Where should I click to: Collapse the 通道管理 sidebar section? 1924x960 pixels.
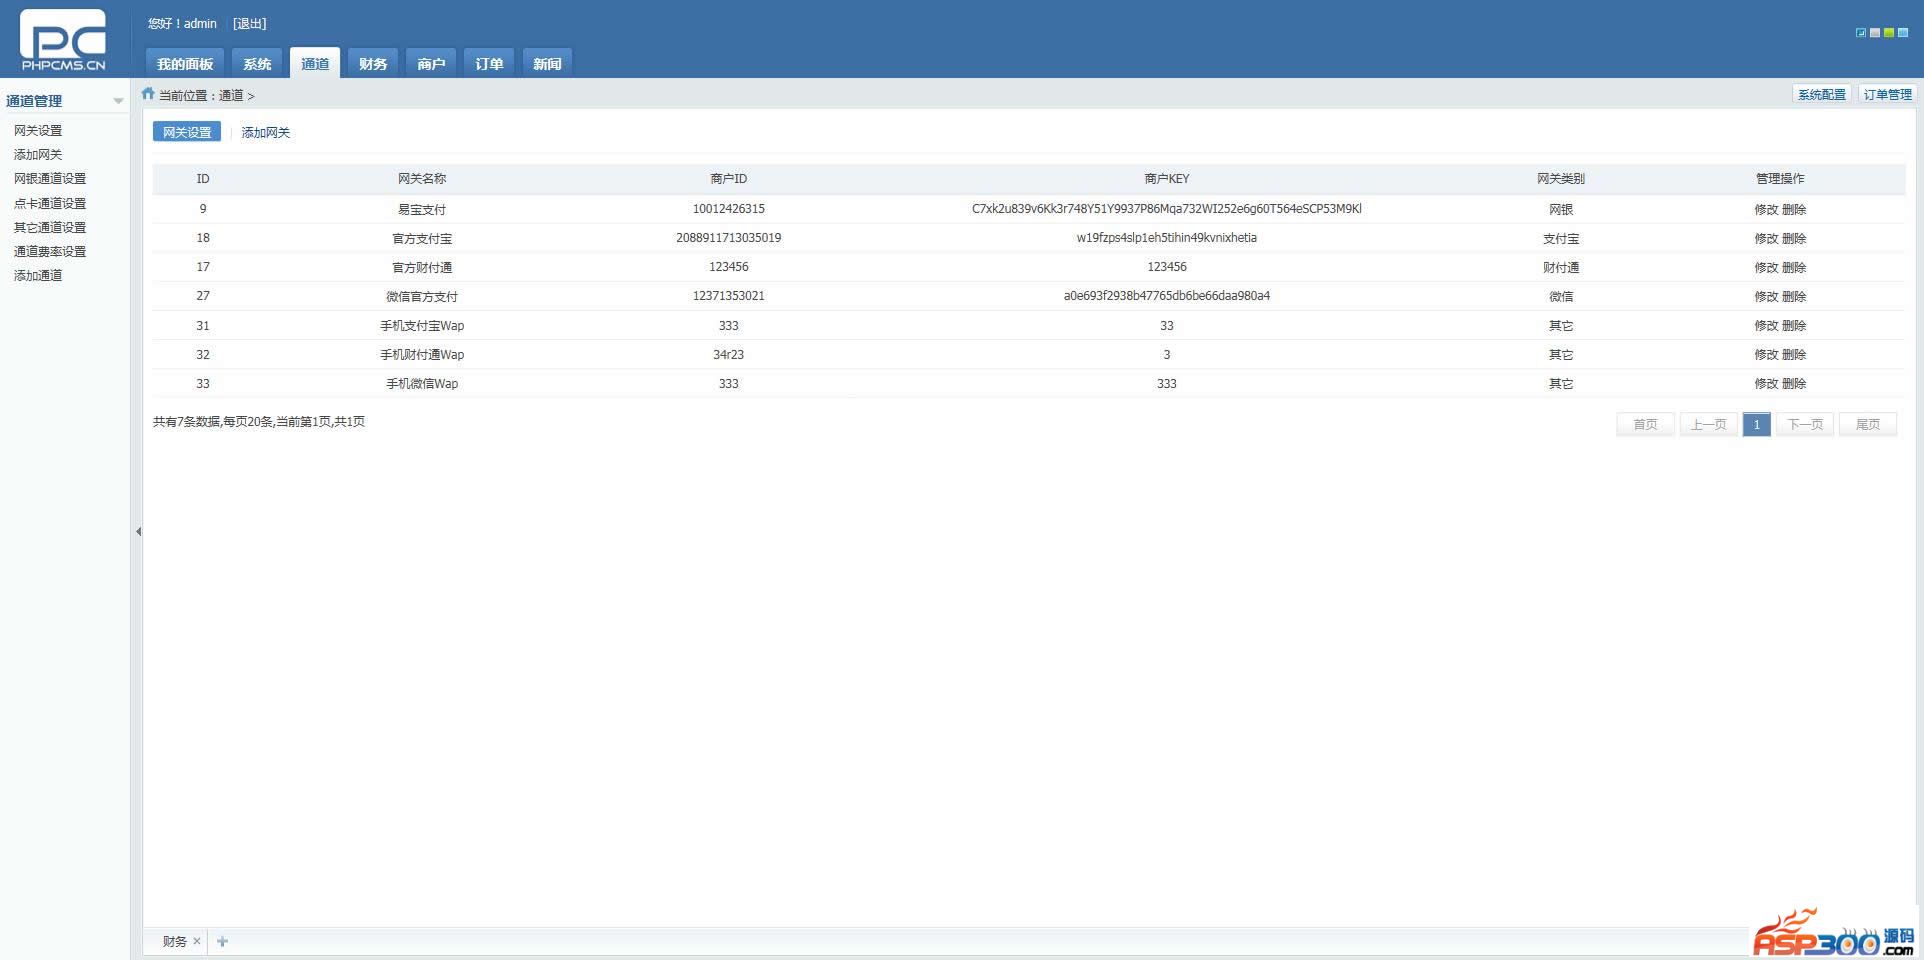coord(118,101)
